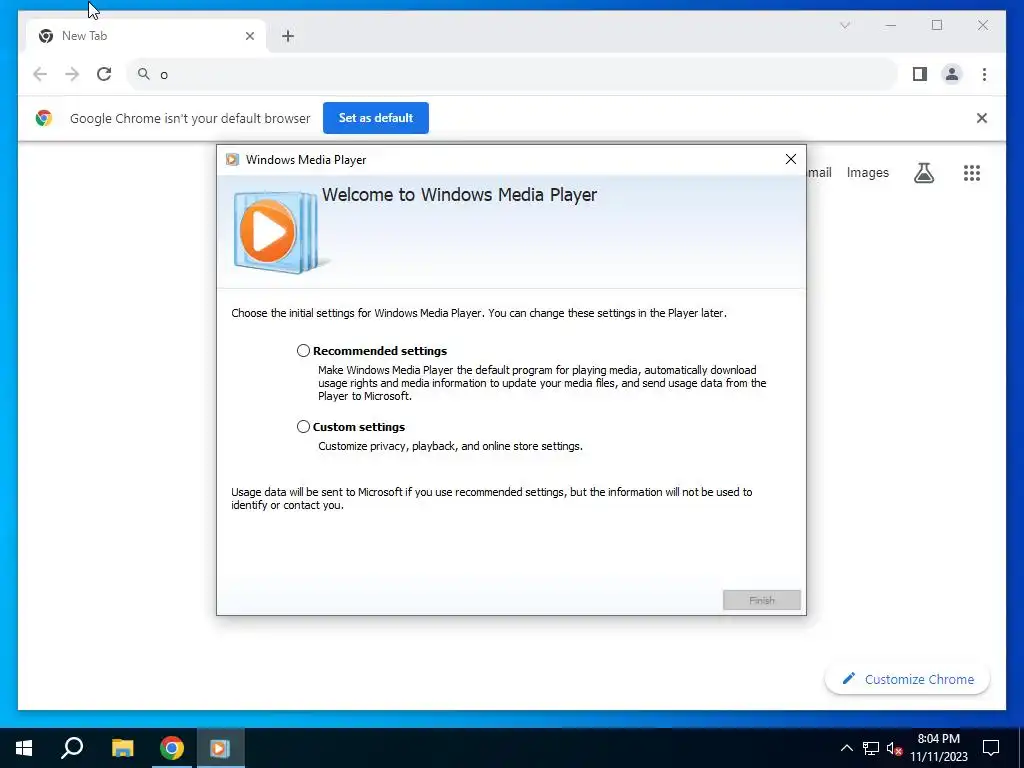Open File Explorer from taskbar
This screenshot has width=1024, height=768.
(122, 748)
